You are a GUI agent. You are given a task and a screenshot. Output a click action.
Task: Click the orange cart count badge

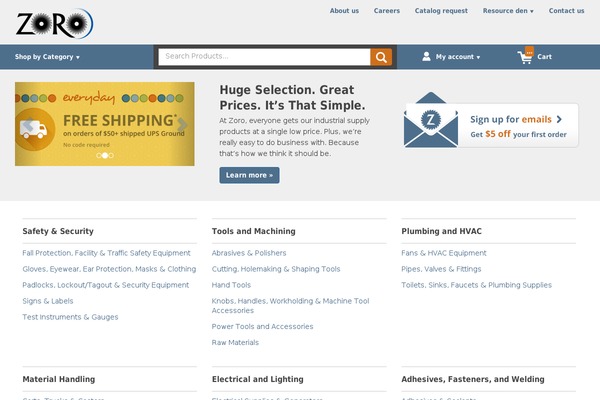(x=529, y=51)
